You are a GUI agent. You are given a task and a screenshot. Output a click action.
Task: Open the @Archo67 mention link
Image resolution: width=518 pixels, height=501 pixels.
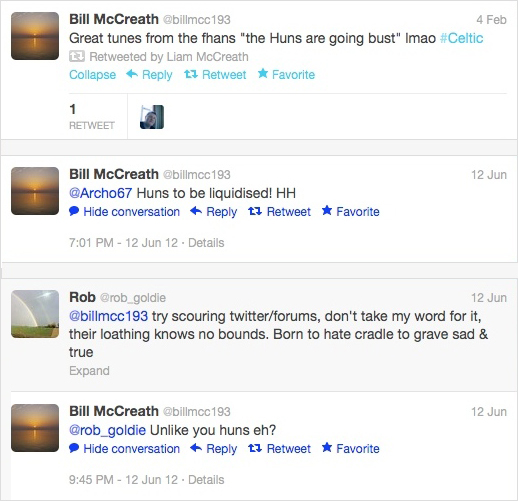[x=100, y=193]
